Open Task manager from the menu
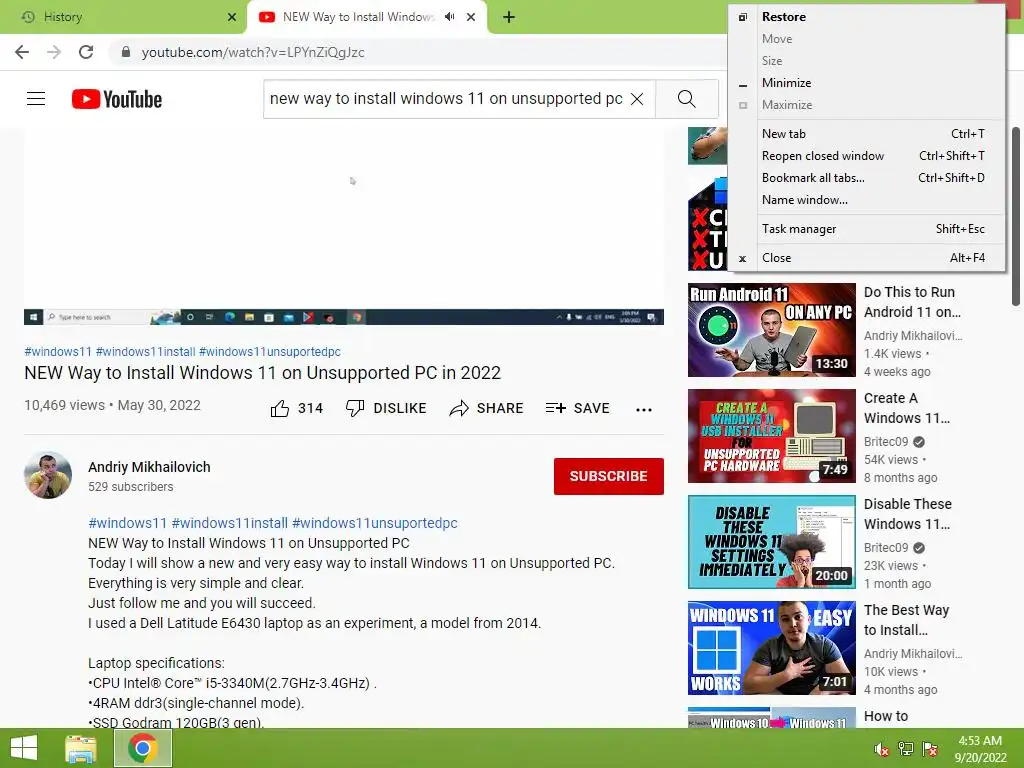1024x768 pixels. pos(866,229)
